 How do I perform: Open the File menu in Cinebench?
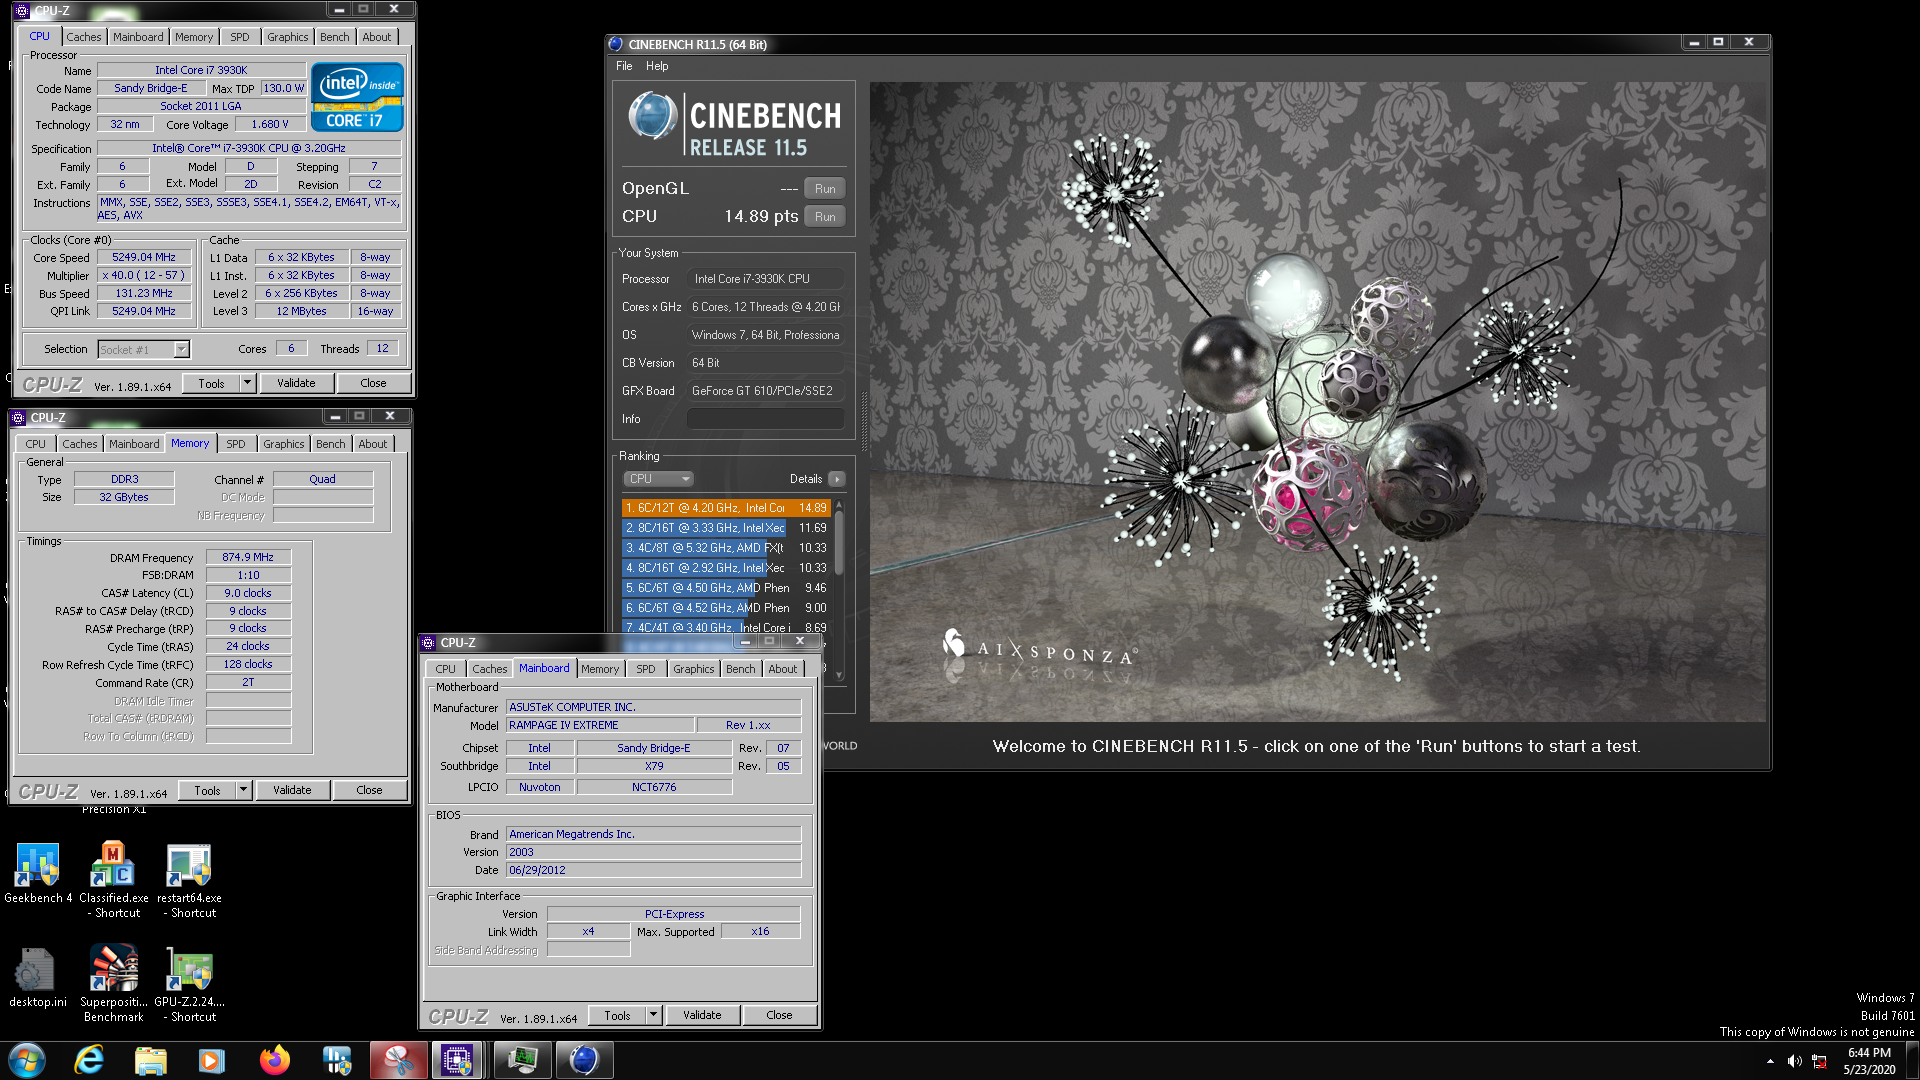(624, 66)
